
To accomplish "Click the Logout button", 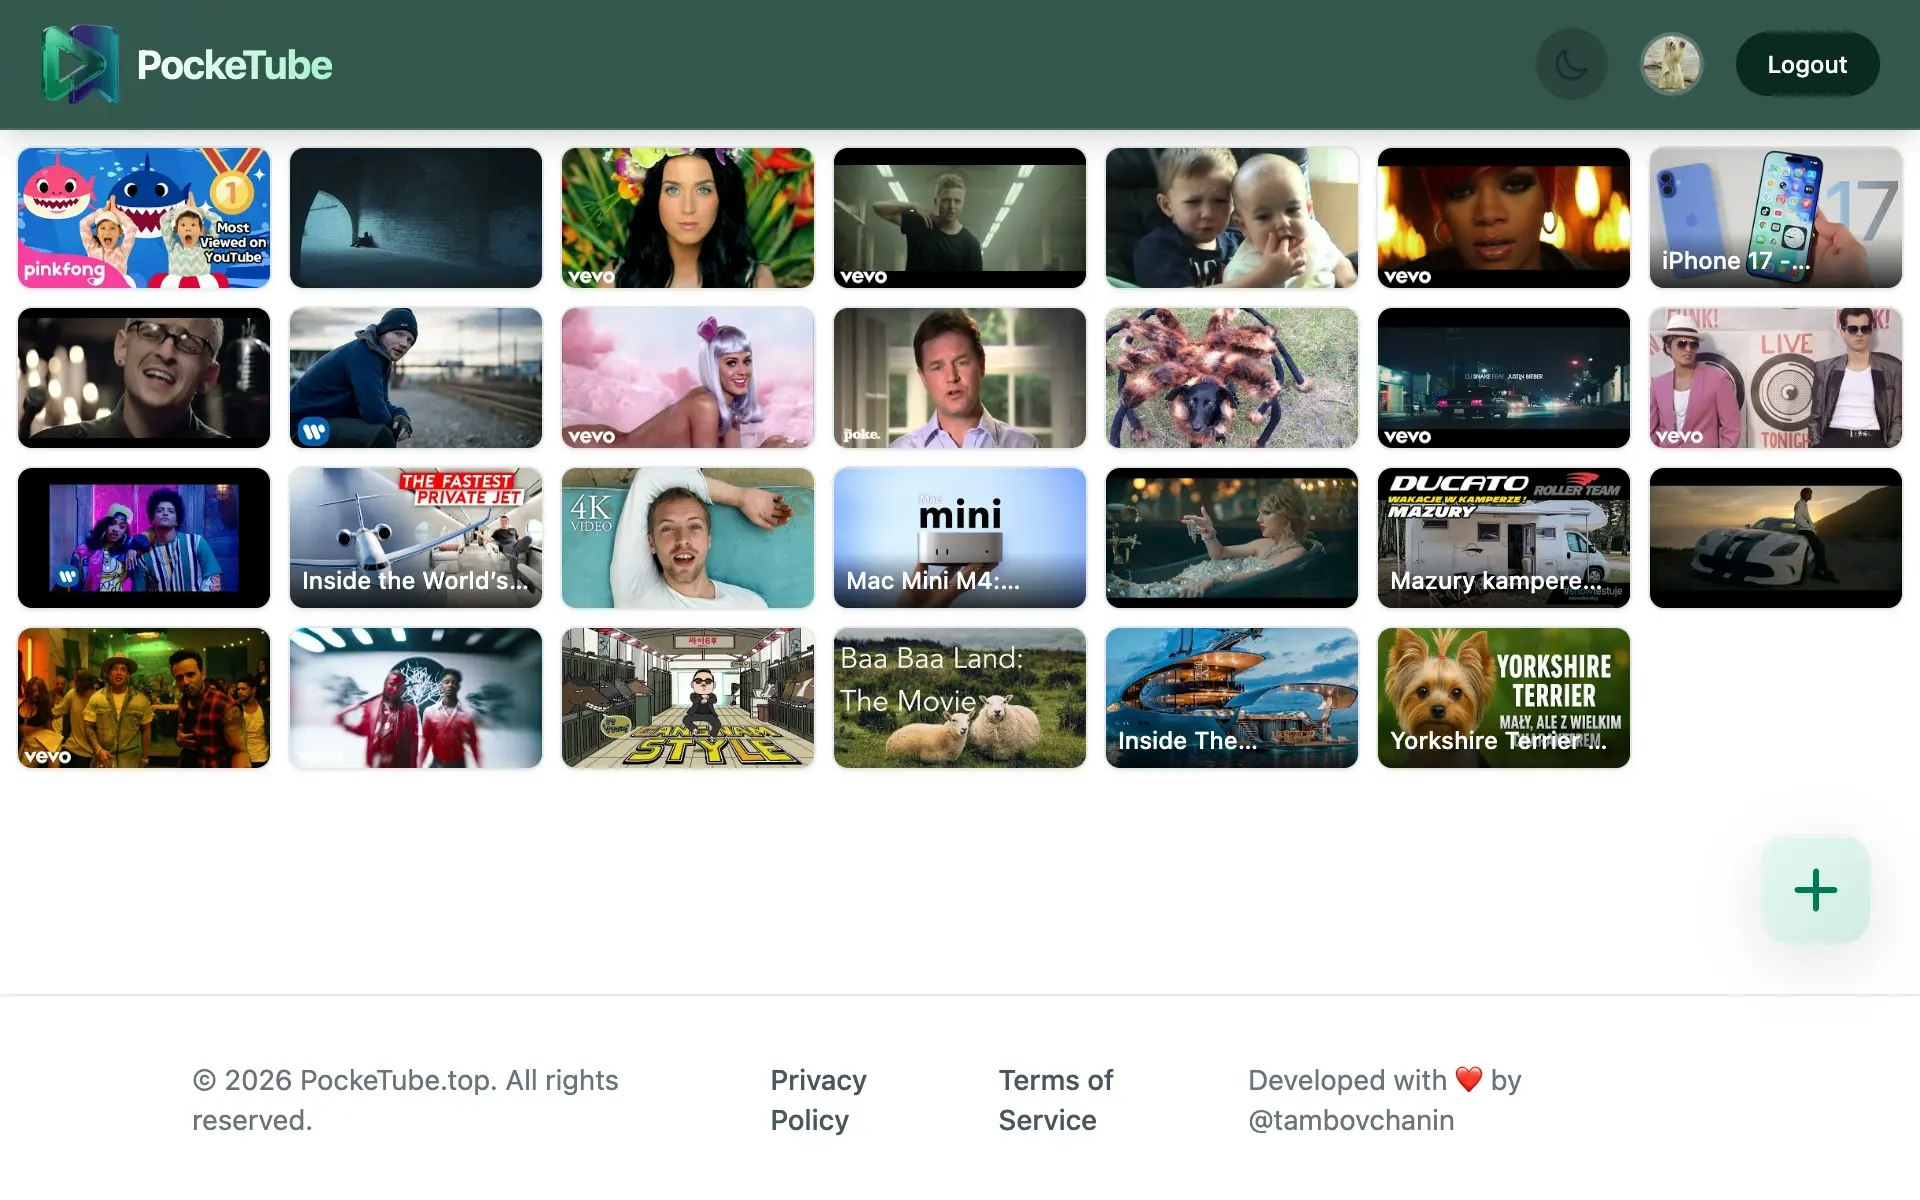I will tap(1806, 63).
